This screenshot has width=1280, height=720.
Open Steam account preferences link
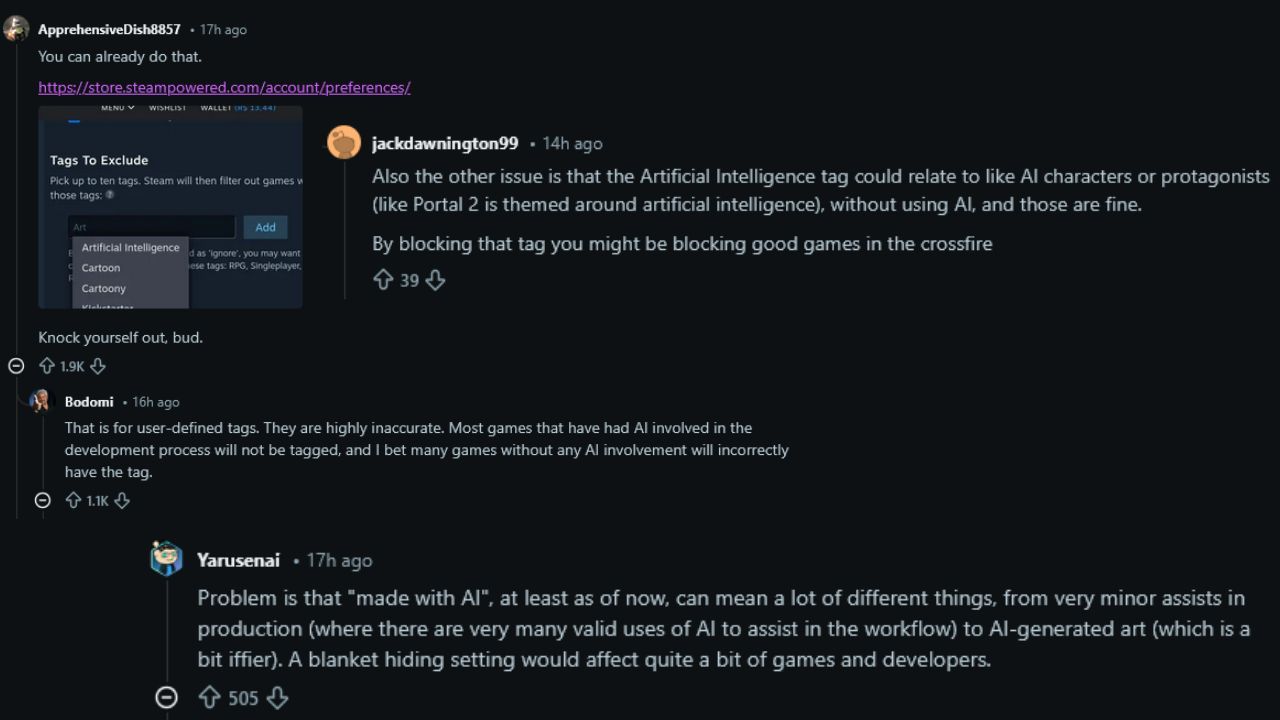click(x=224, y=87)
